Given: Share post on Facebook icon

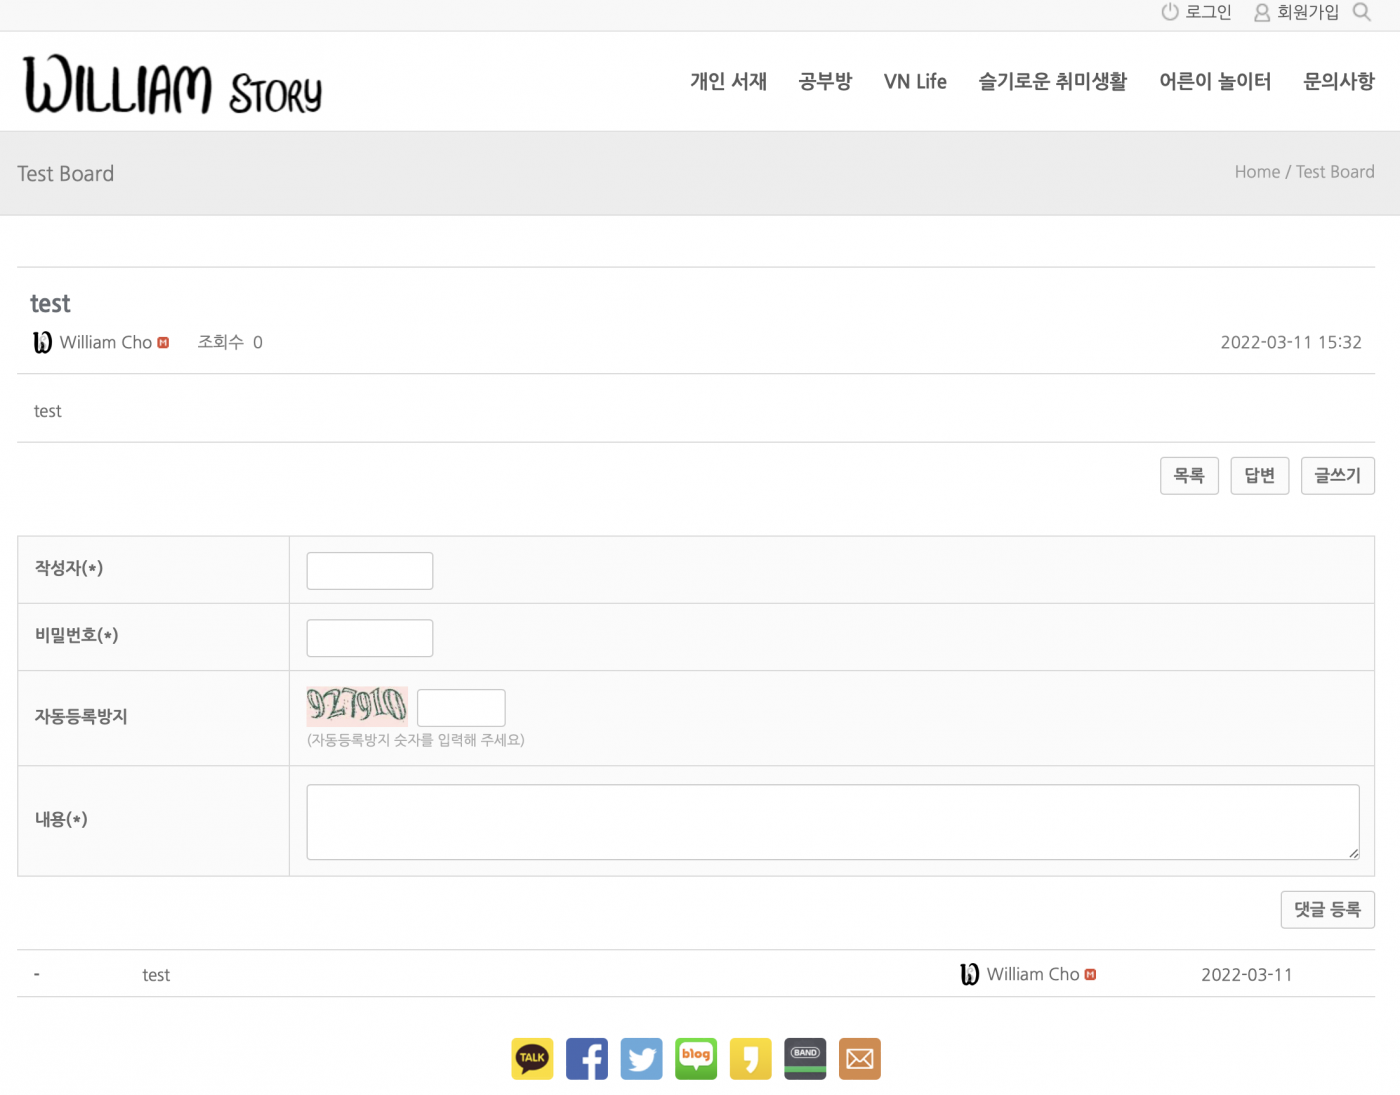Looking at the screenshot, I should point(587,1059).
